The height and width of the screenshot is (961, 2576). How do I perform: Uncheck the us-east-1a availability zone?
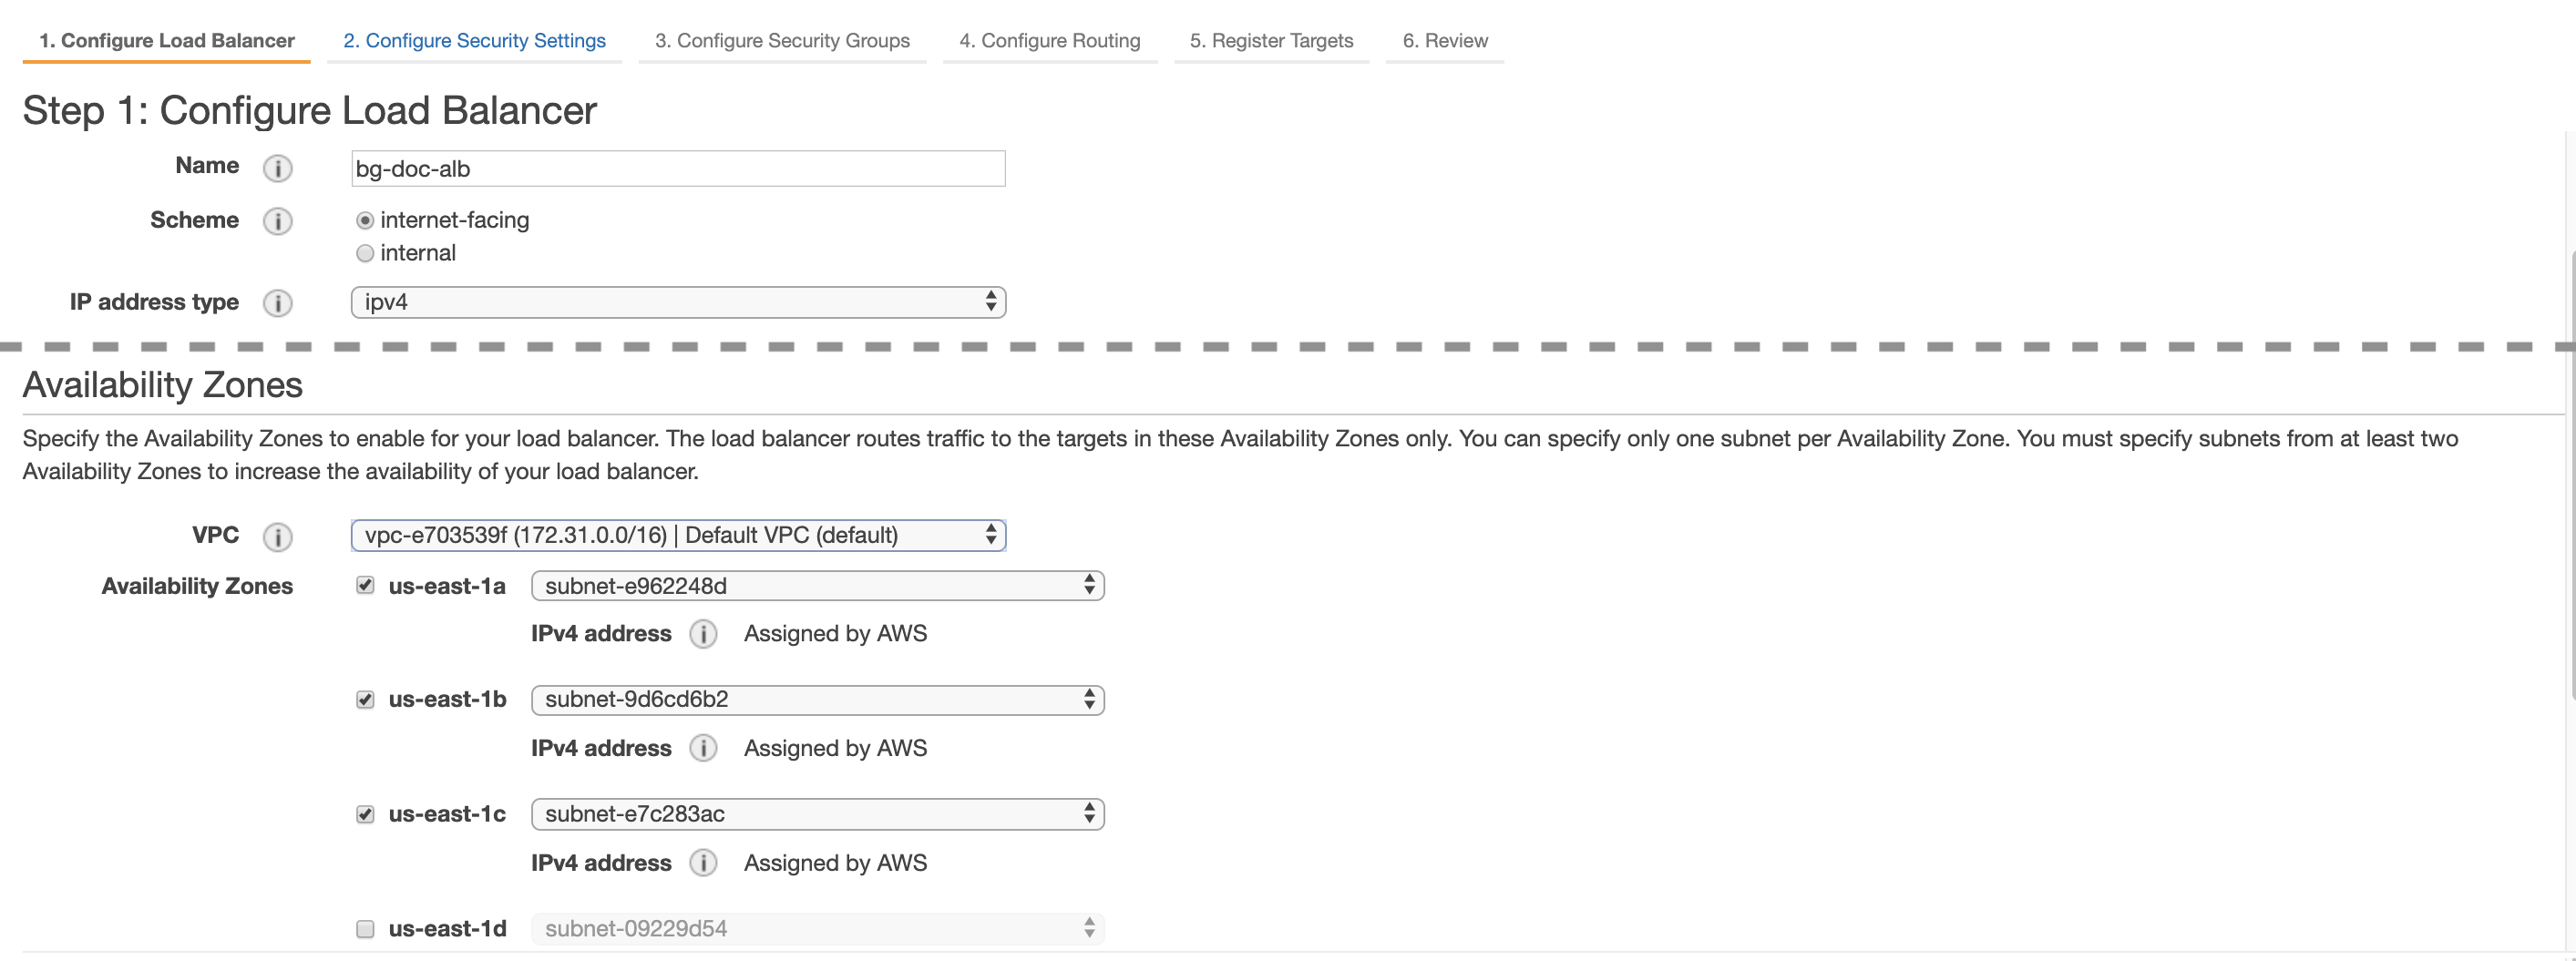click(365, 585)
